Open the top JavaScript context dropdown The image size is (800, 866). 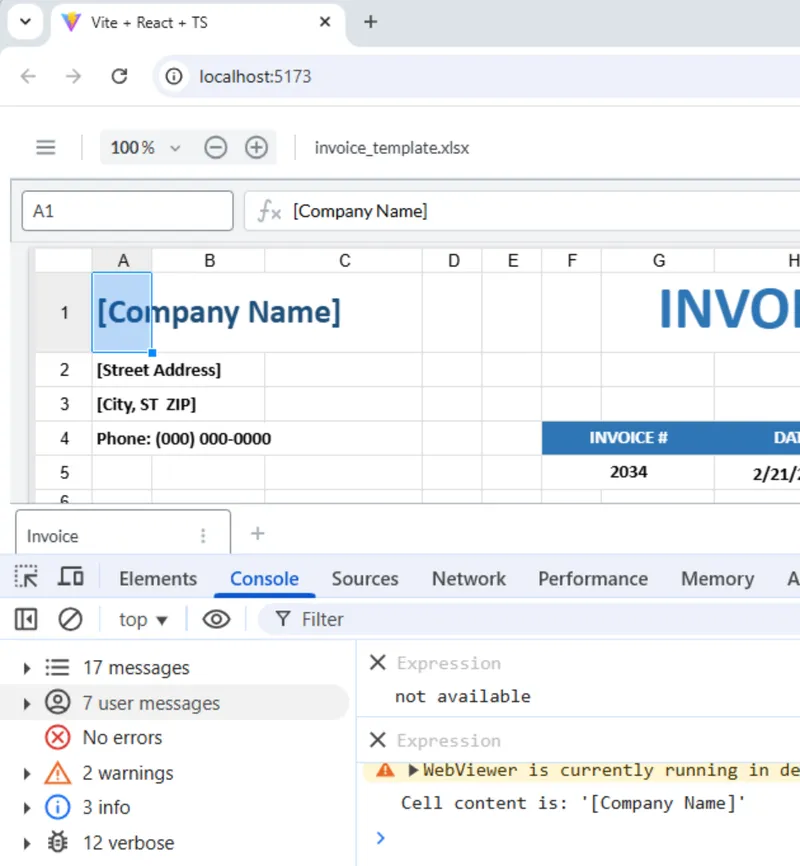tap(143, 620)
